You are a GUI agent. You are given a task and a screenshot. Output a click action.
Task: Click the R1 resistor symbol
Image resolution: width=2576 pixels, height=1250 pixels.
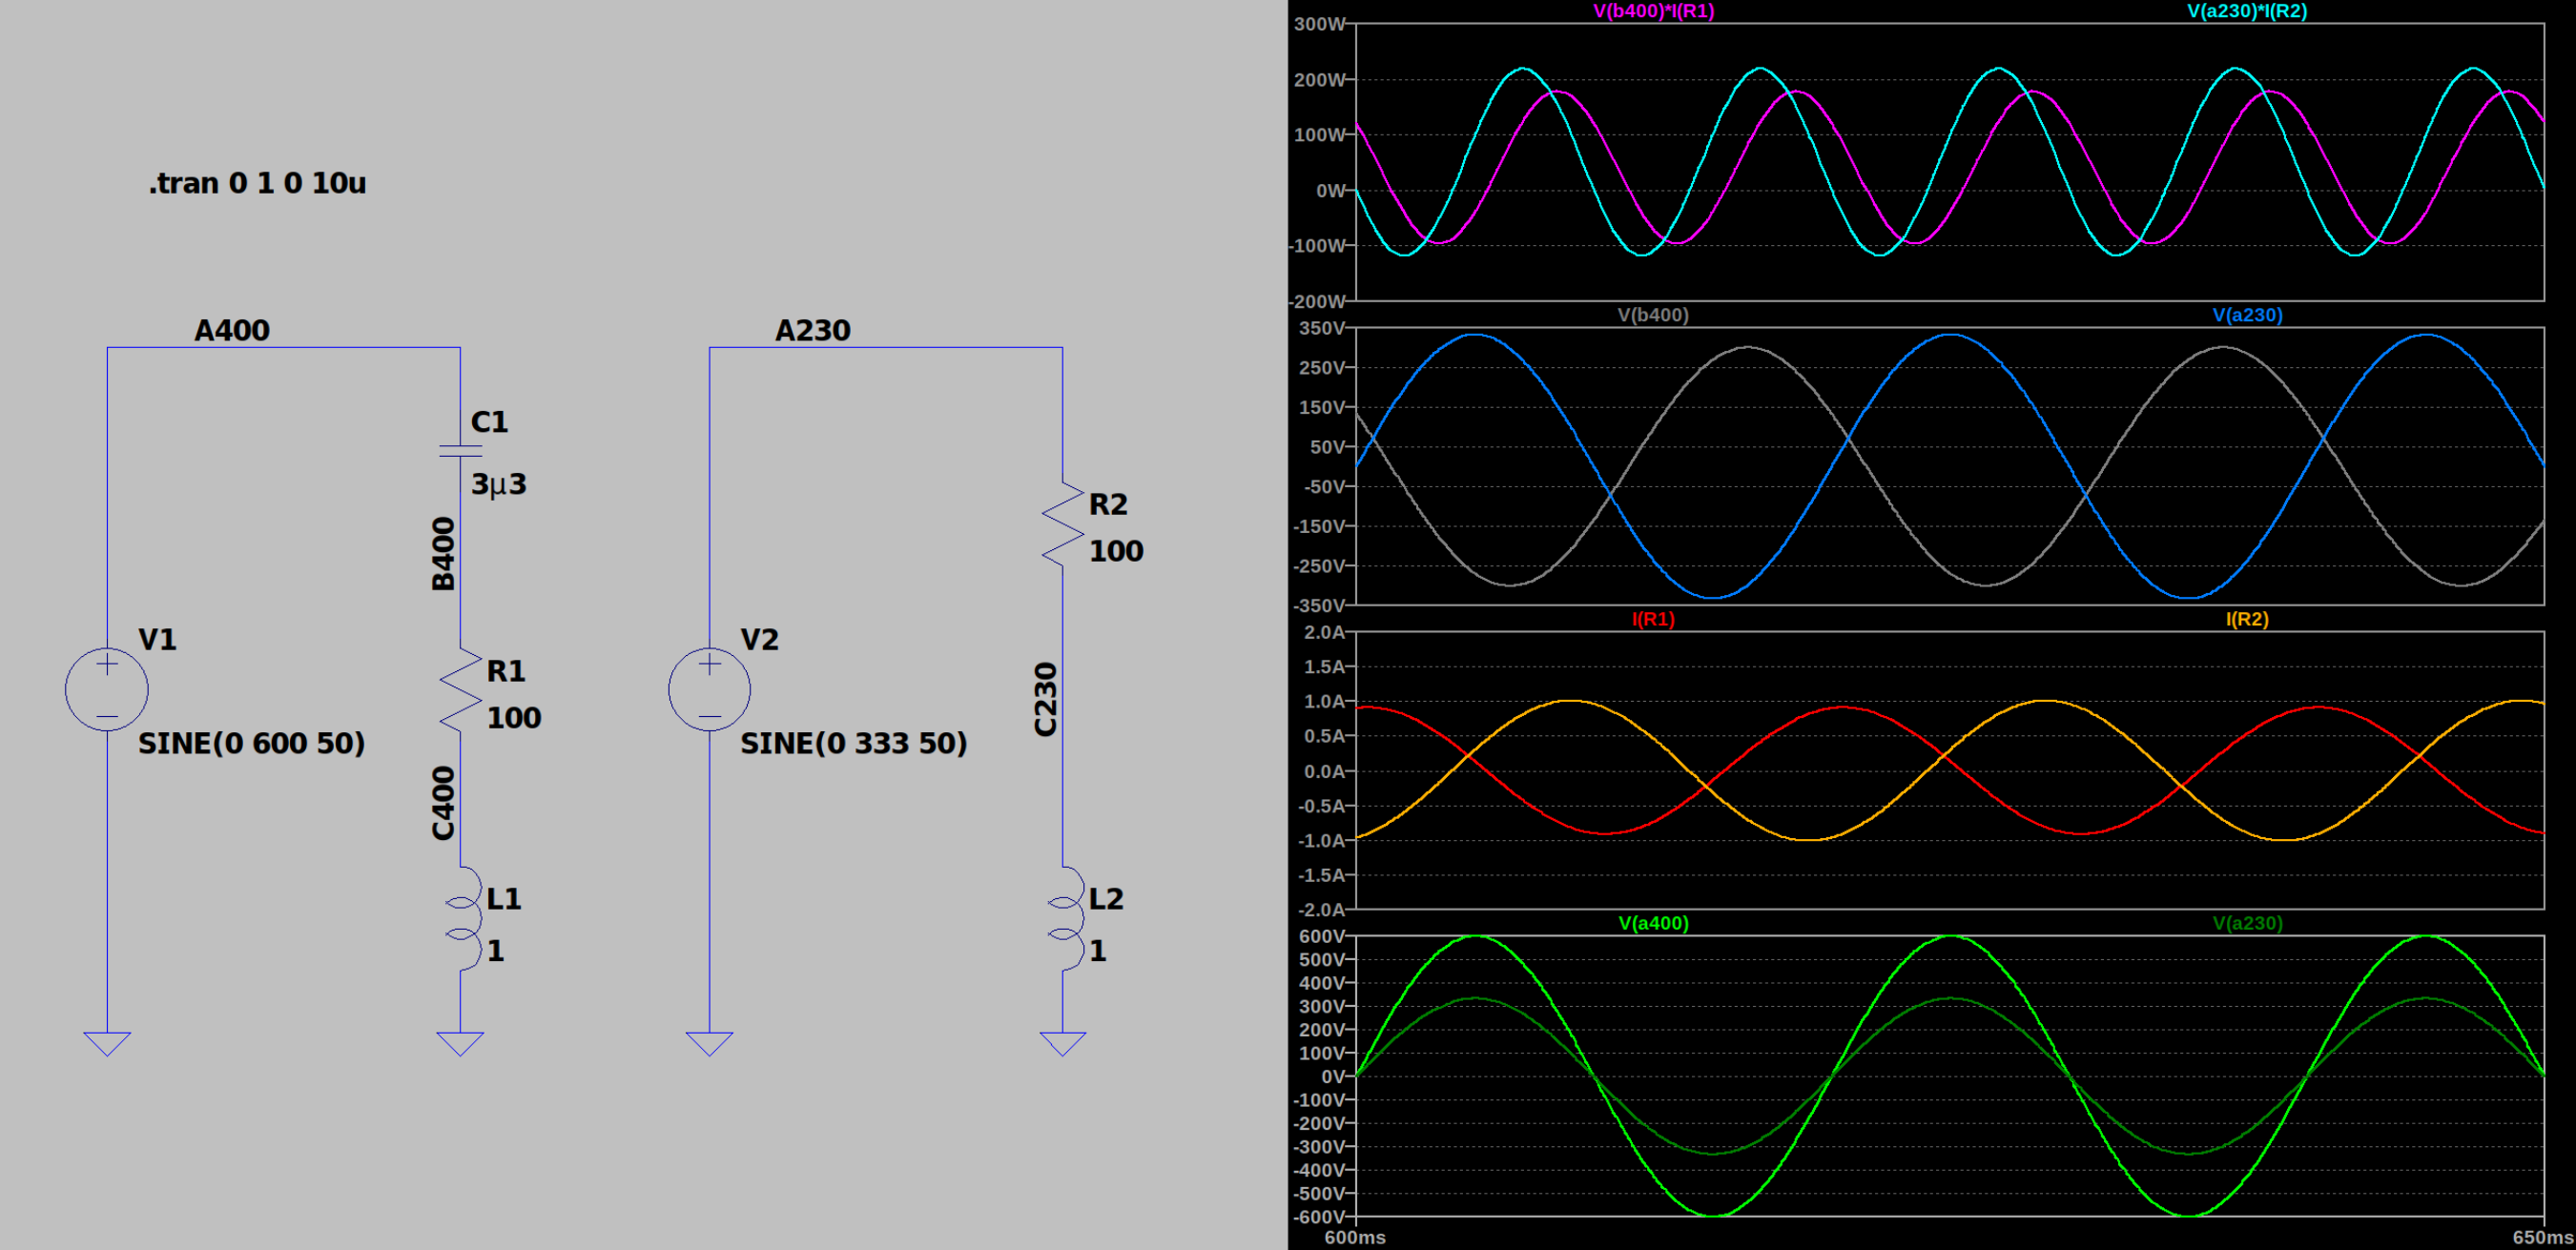460,689
